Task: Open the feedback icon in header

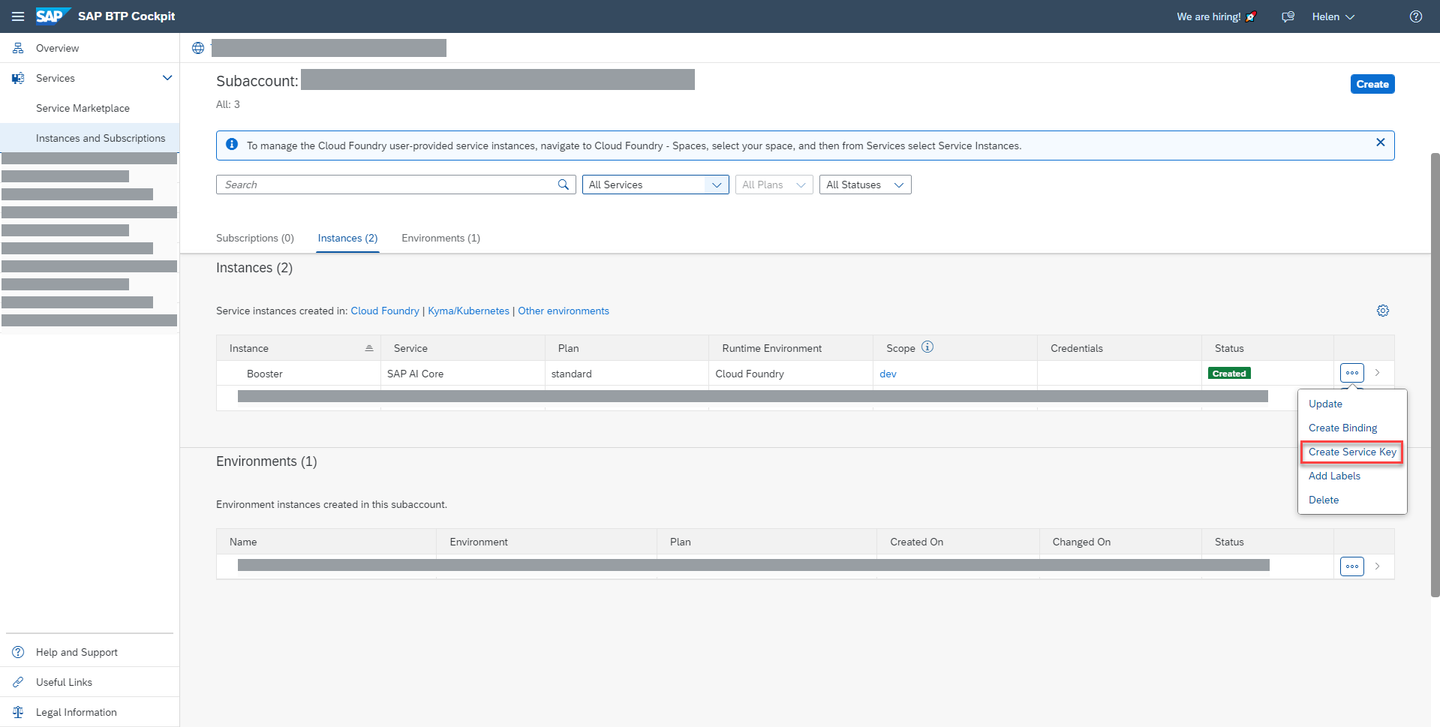Action: click(1289, 16)
